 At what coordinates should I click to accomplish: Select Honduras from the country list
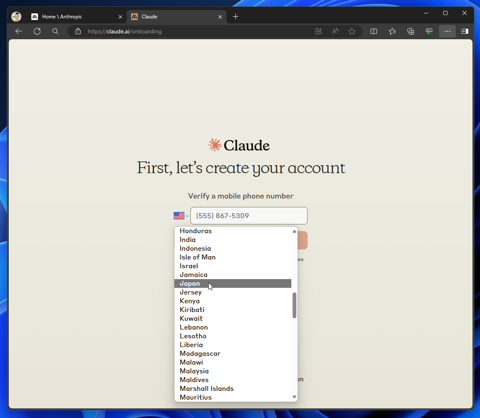tap(233, 231)
